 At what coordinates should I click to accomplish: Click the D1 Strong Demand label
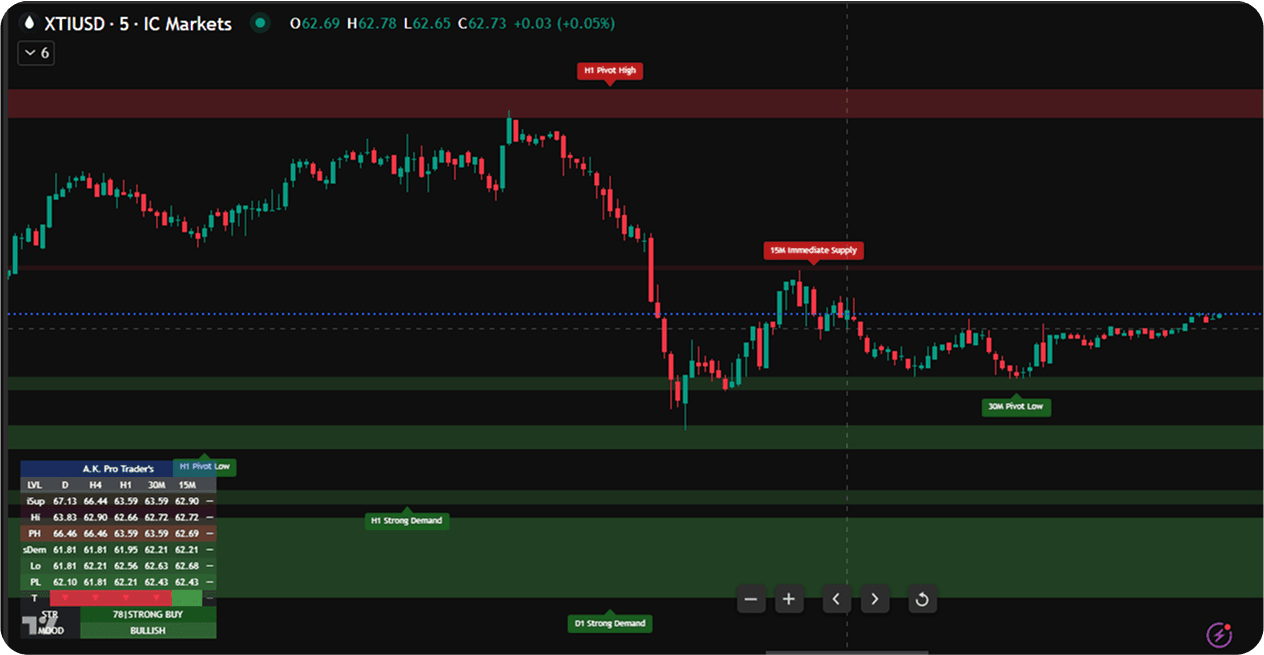coord(609,623)
